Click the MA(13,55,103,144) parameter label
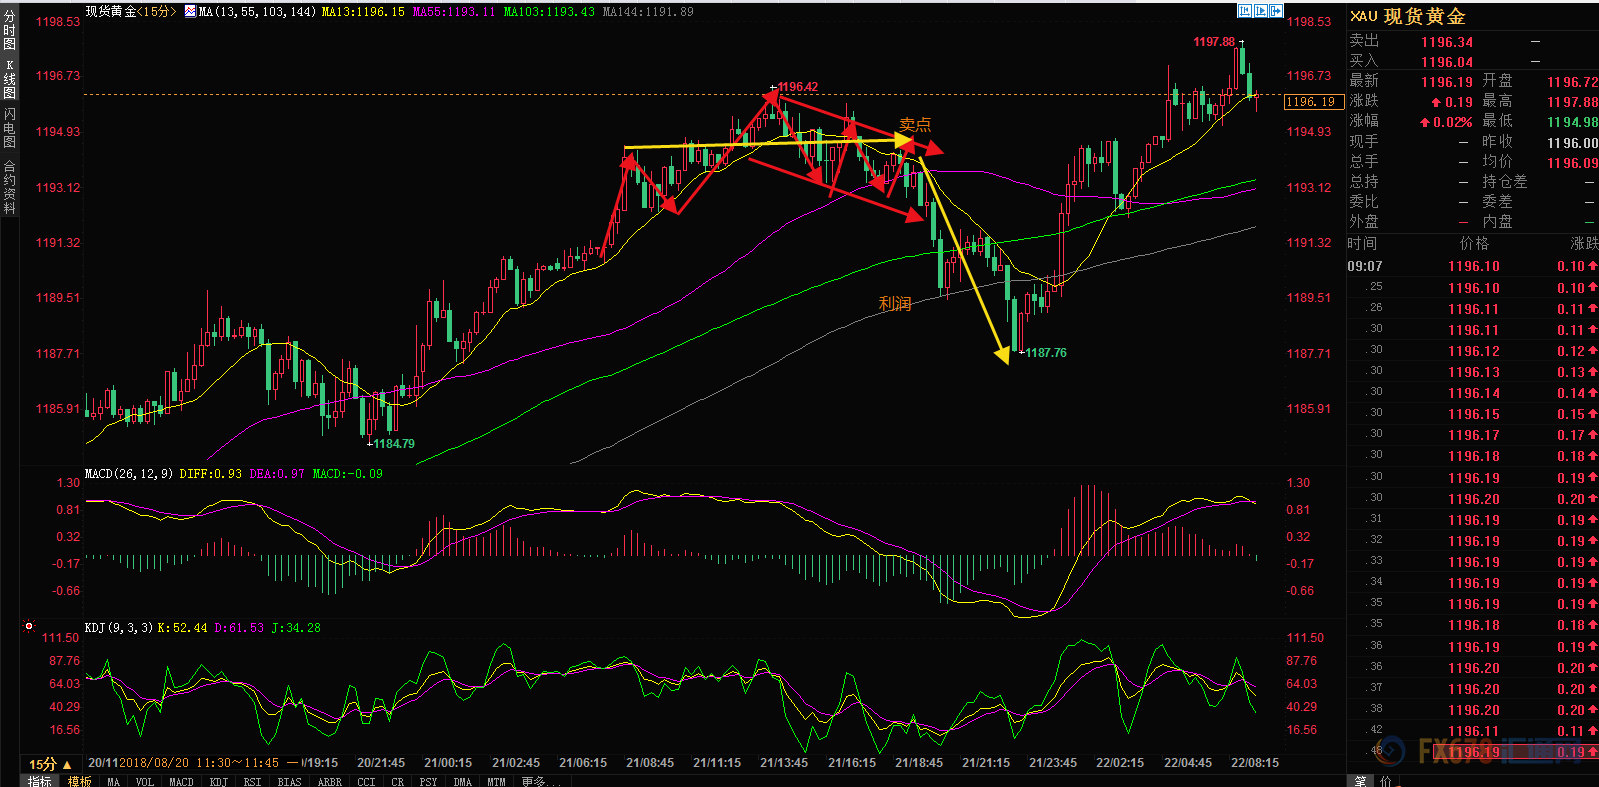Screen dimensions: 1599x787 click(257, 11)
